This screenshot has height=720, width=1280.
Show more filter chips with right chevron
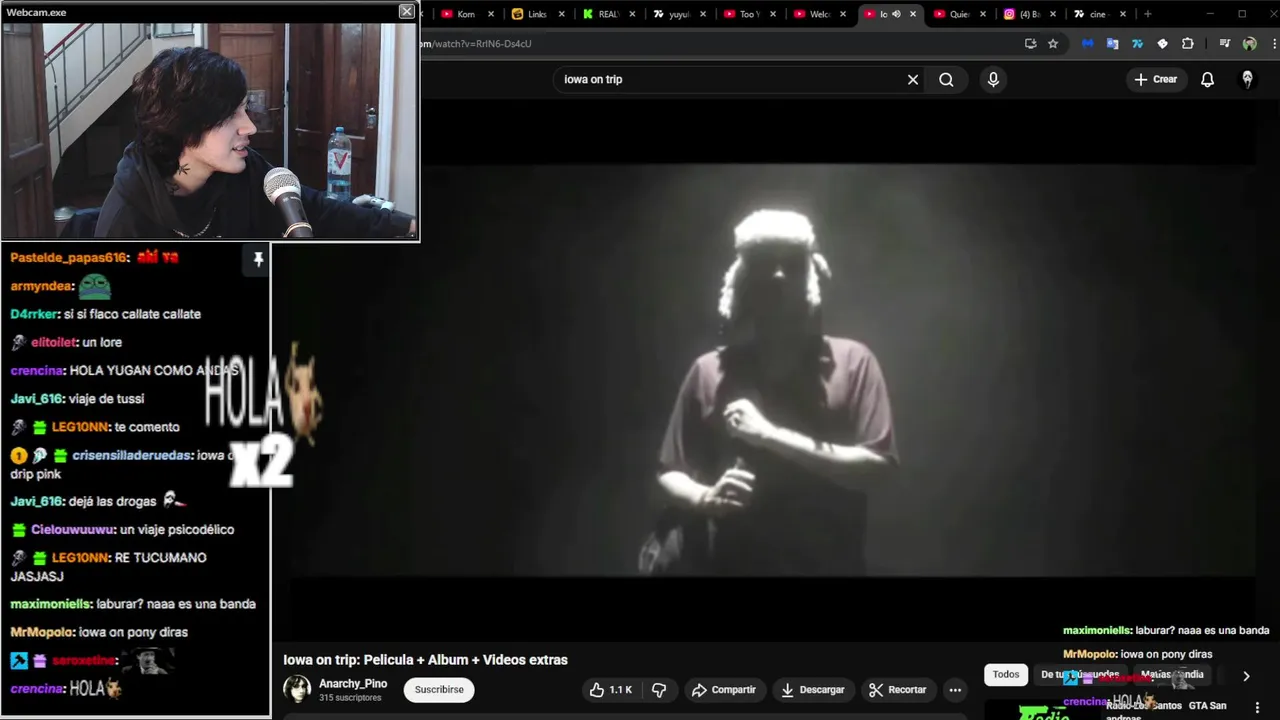(1246, 676)
